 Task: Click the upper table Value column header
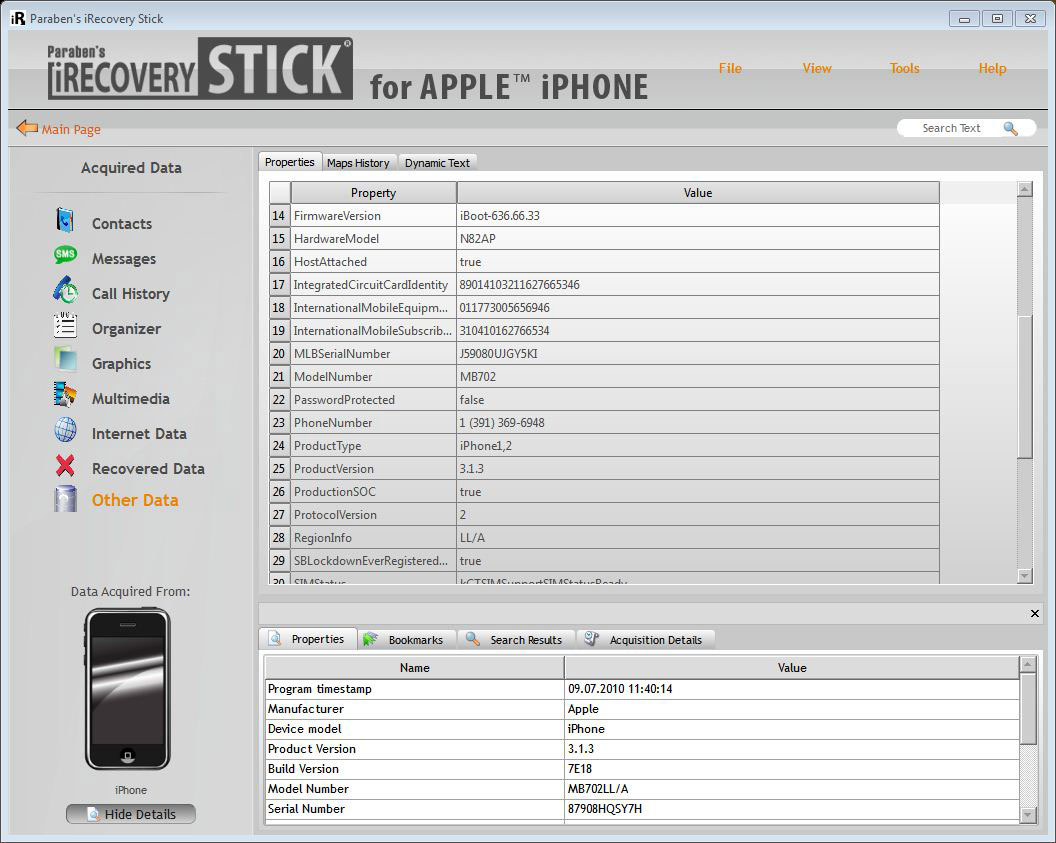(698, 193)
